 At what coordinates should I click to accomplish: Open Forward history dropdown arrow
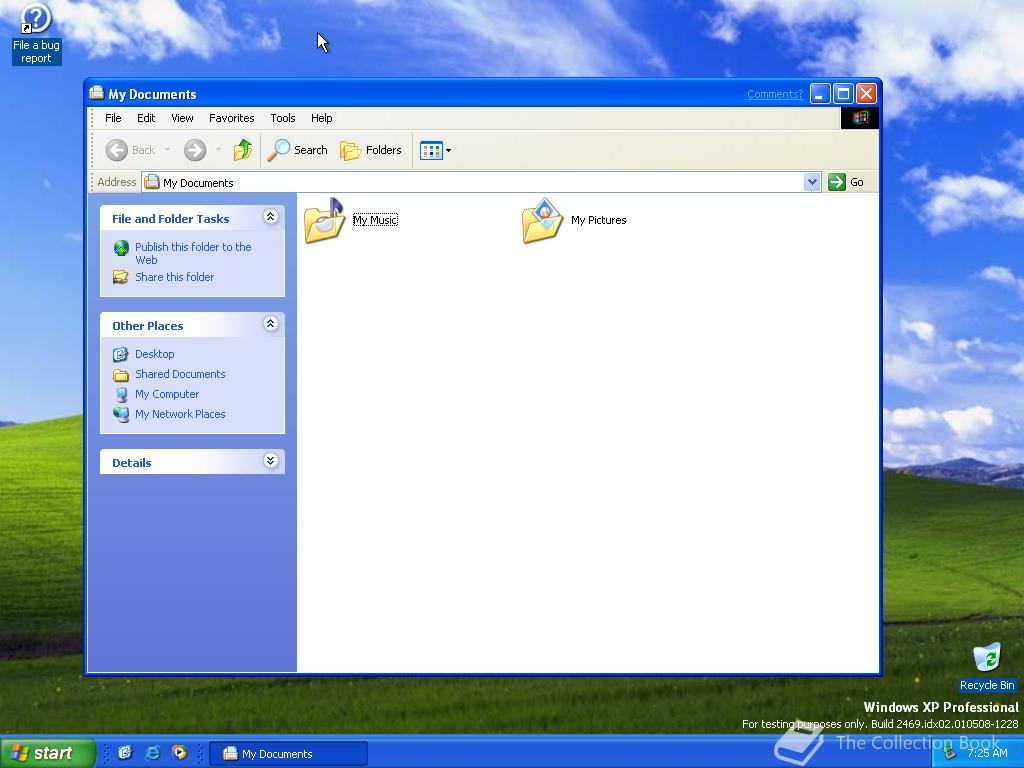click(x=218, y=150)
